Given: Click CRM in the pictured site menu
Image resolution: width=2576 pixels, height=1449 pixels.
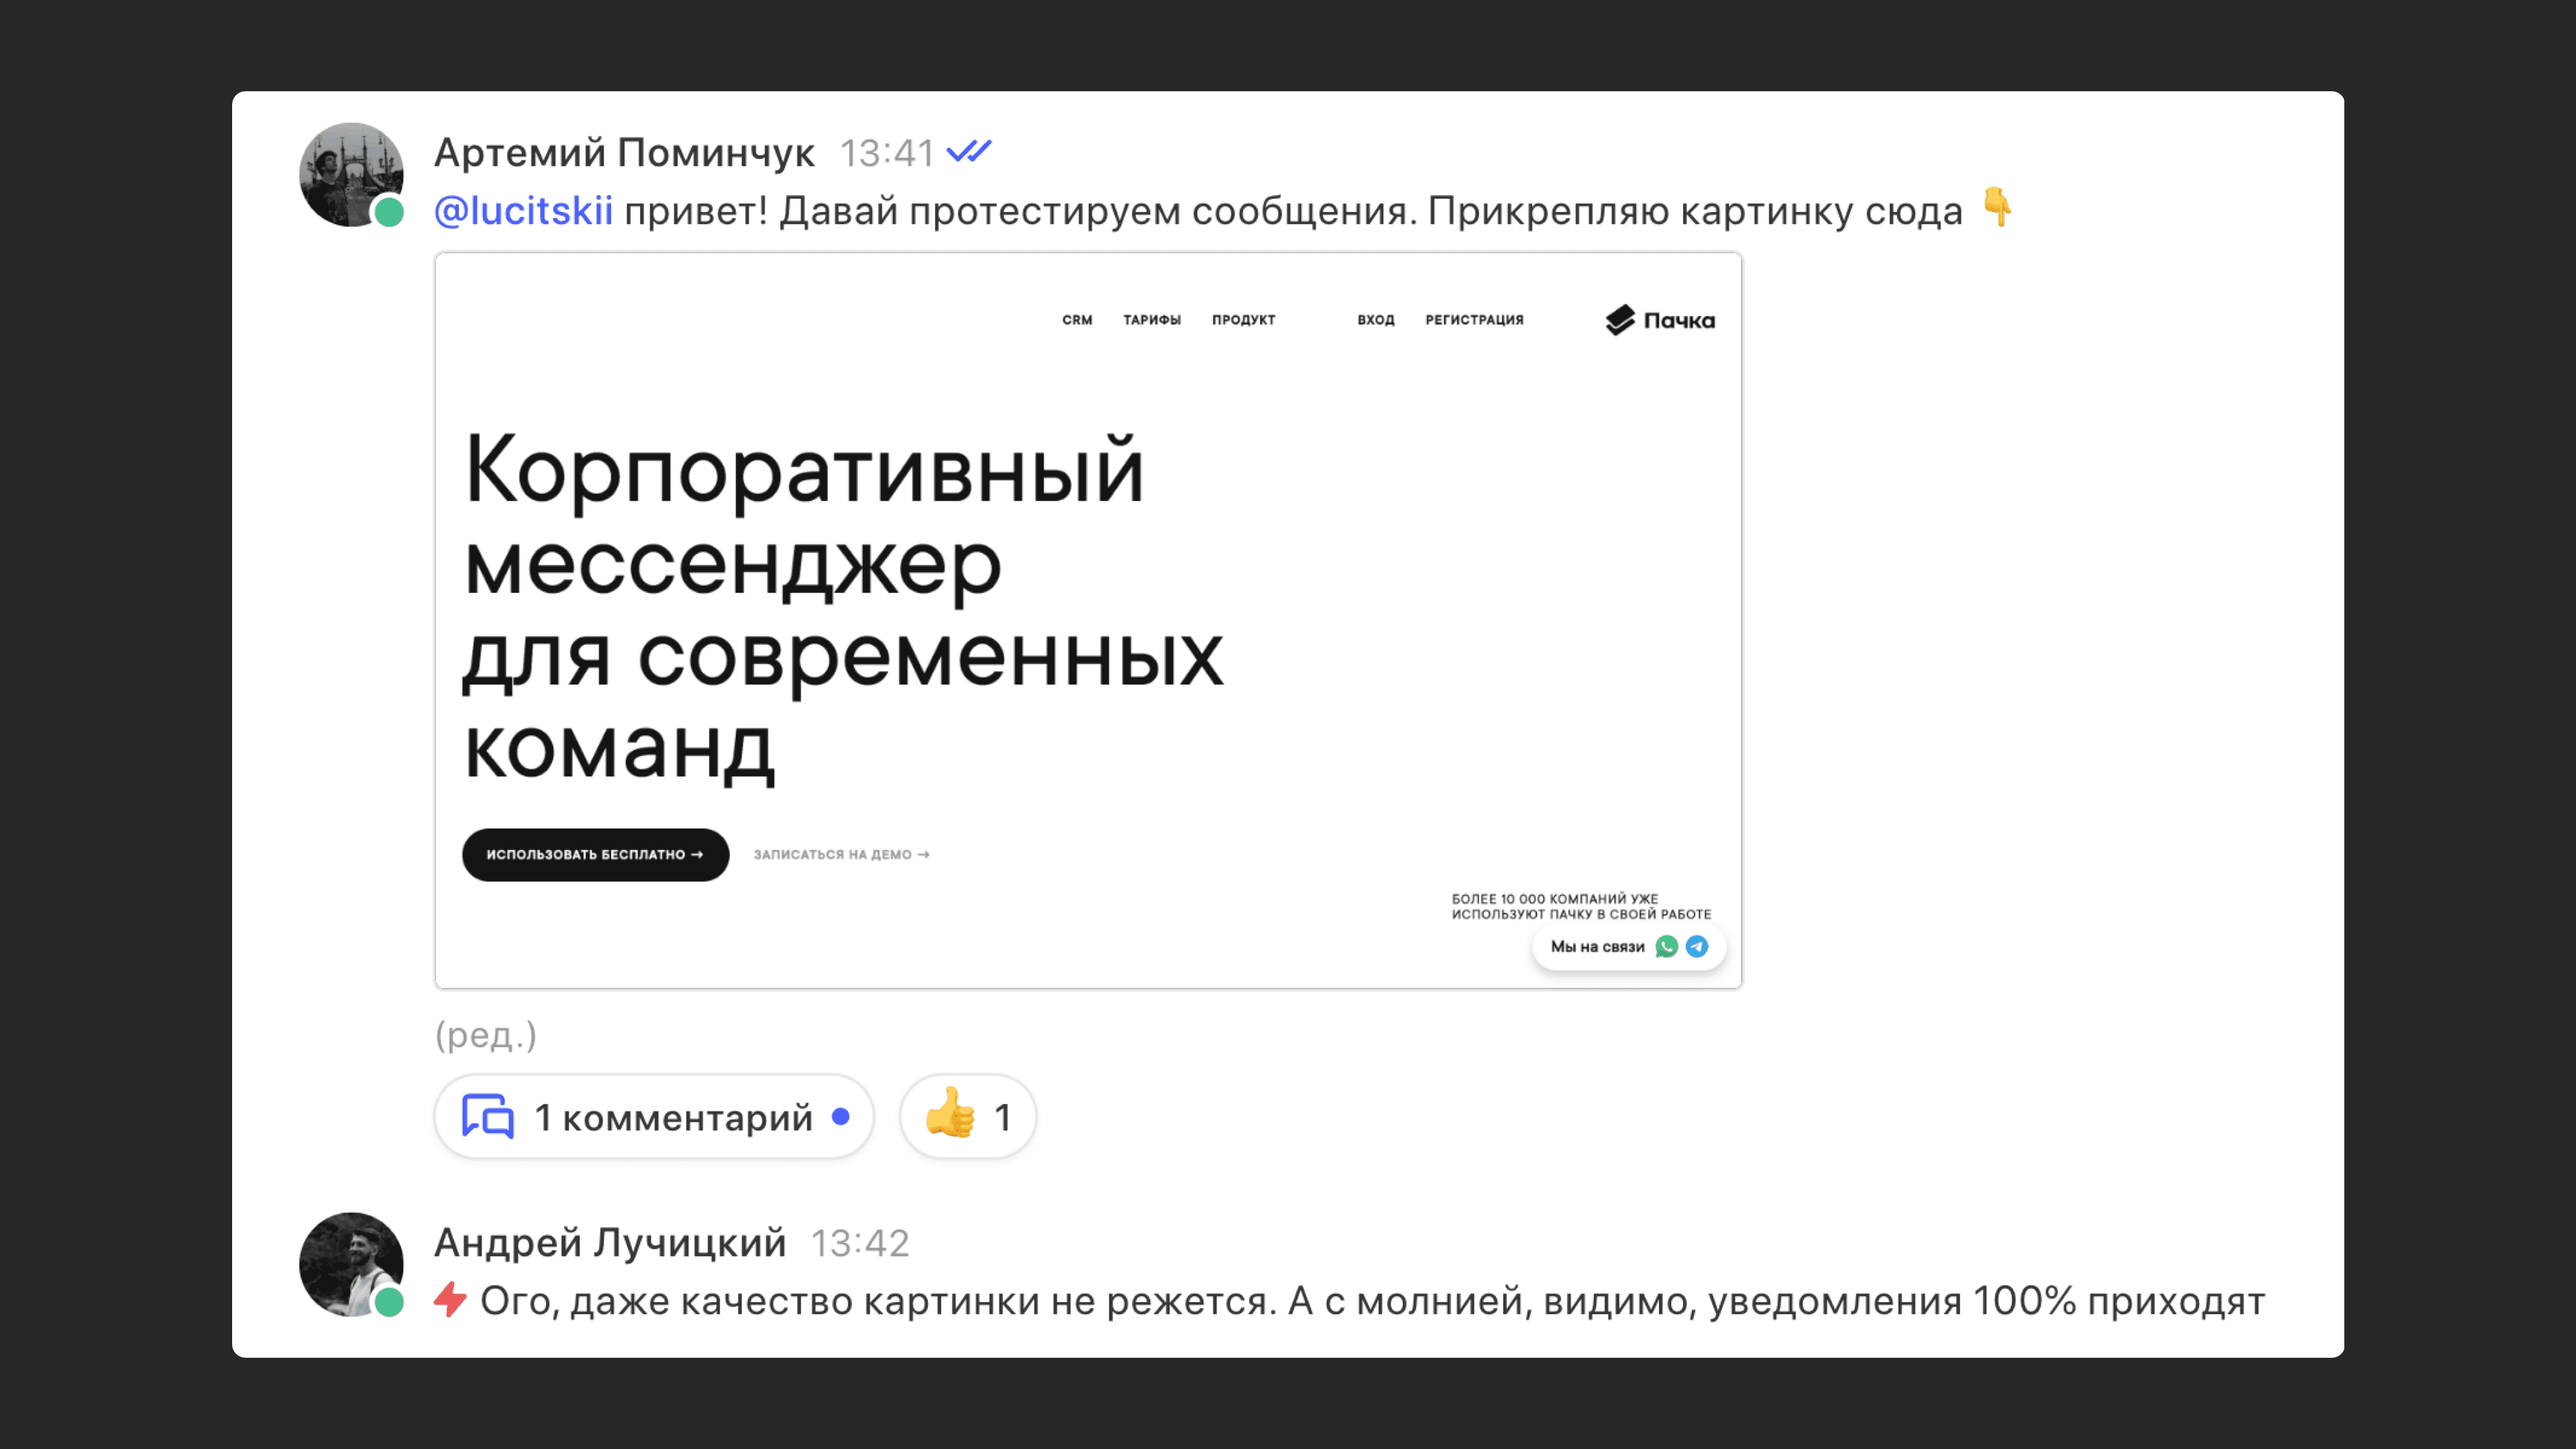Looking at the screenshot, I should [x=1077, y=320].
